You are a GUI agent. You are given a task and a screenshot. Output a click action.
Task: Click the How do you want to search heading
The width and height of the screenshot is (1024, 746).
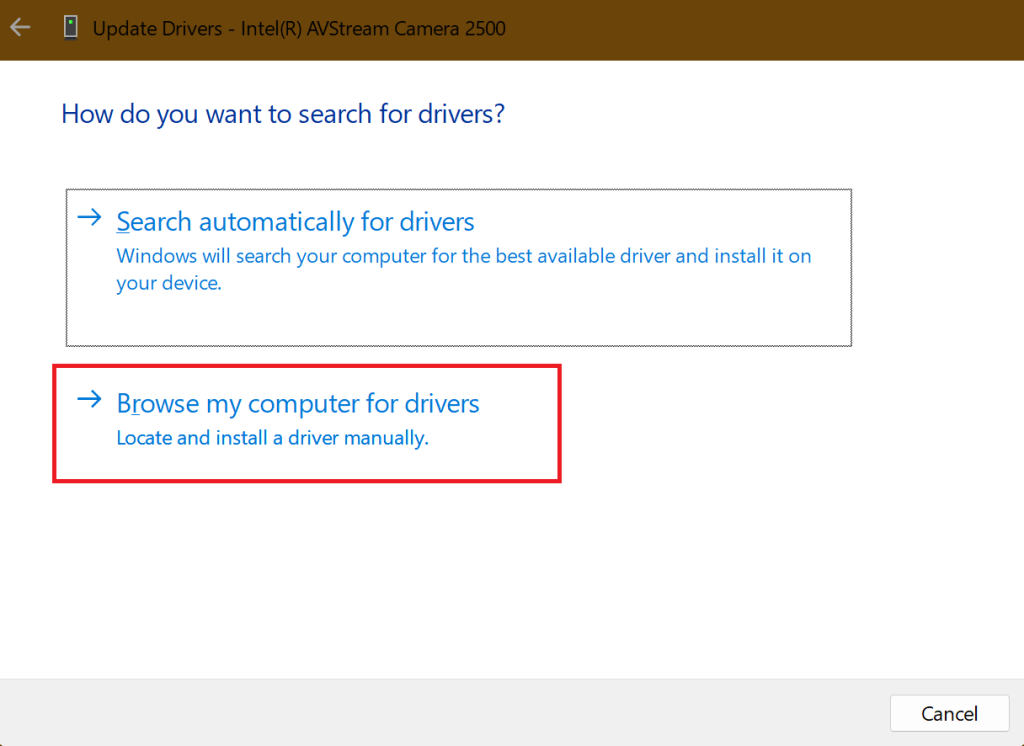pos(283,113)
